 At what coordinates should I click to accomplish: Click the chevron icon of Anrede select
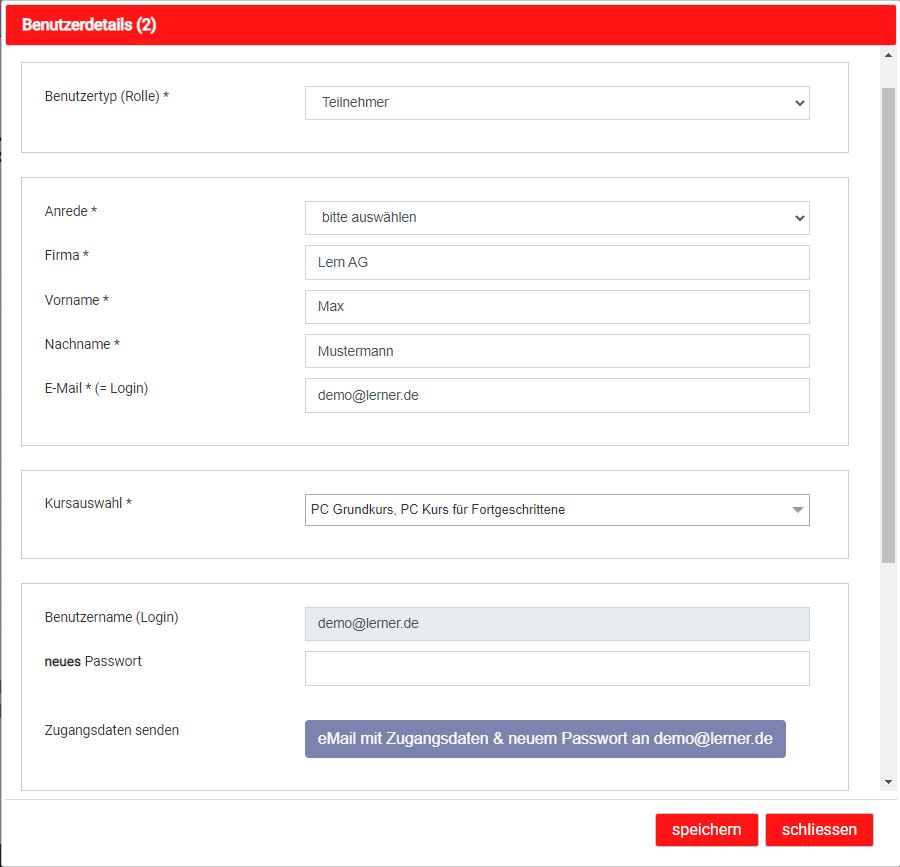pyautogui.click(x=800, y=218)
